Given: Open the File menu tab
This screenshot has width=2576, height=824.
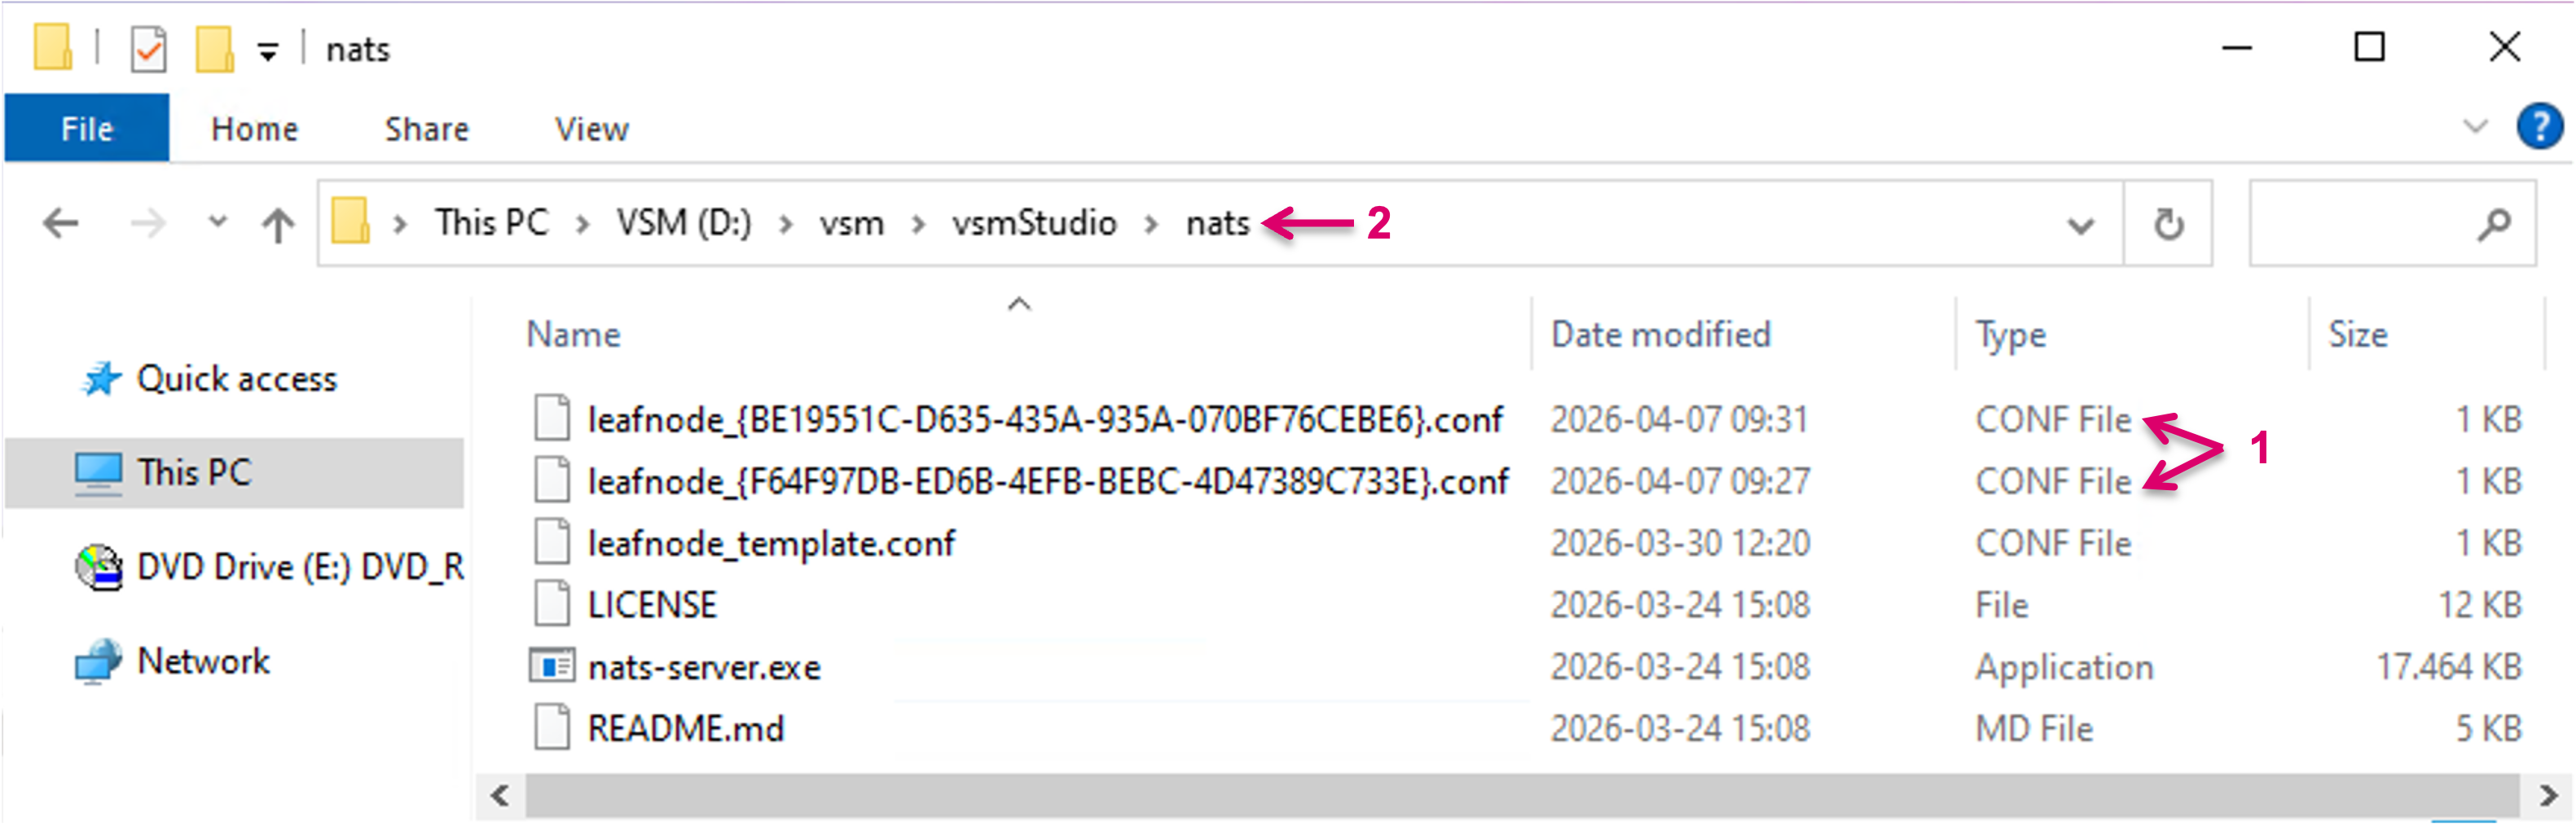Looking at the screenshot, I should click(x=87, y=128).
